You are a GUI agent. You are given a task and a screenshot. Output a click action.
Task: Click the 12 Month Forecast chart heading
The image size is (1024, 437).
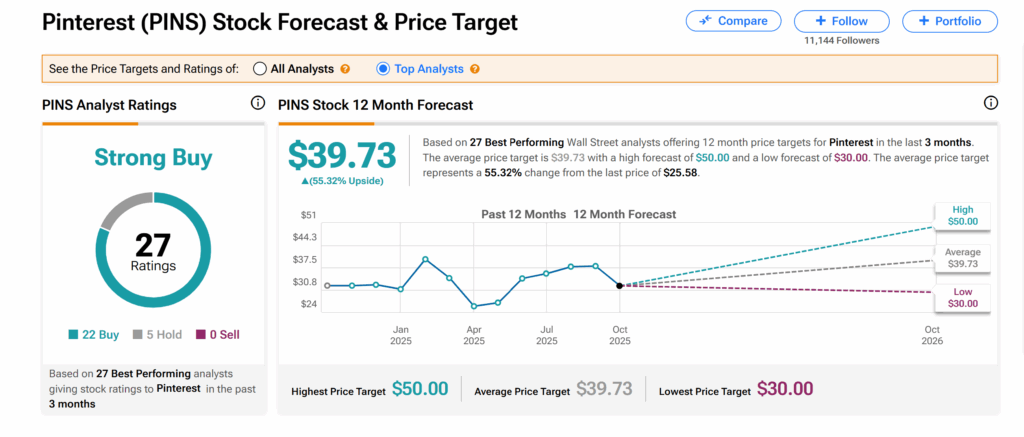click(x=625, y=214)
